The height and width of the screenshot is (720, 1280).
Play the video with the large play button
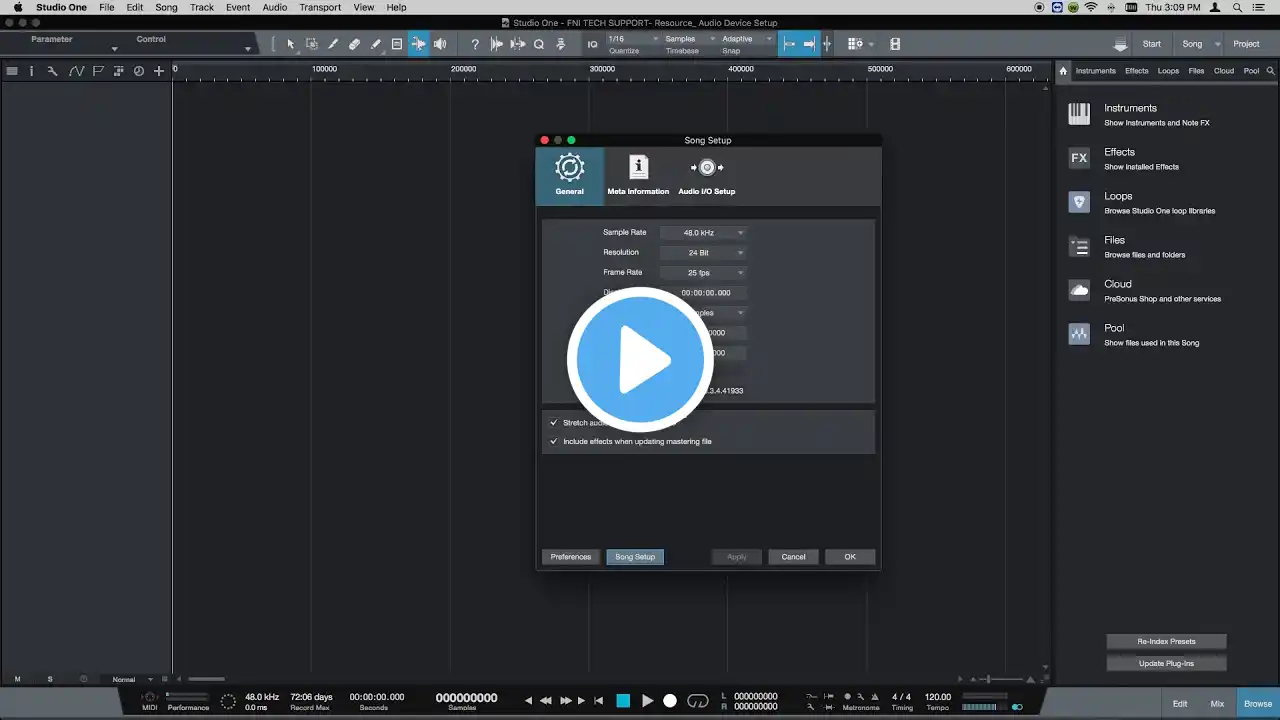point(640,359)
